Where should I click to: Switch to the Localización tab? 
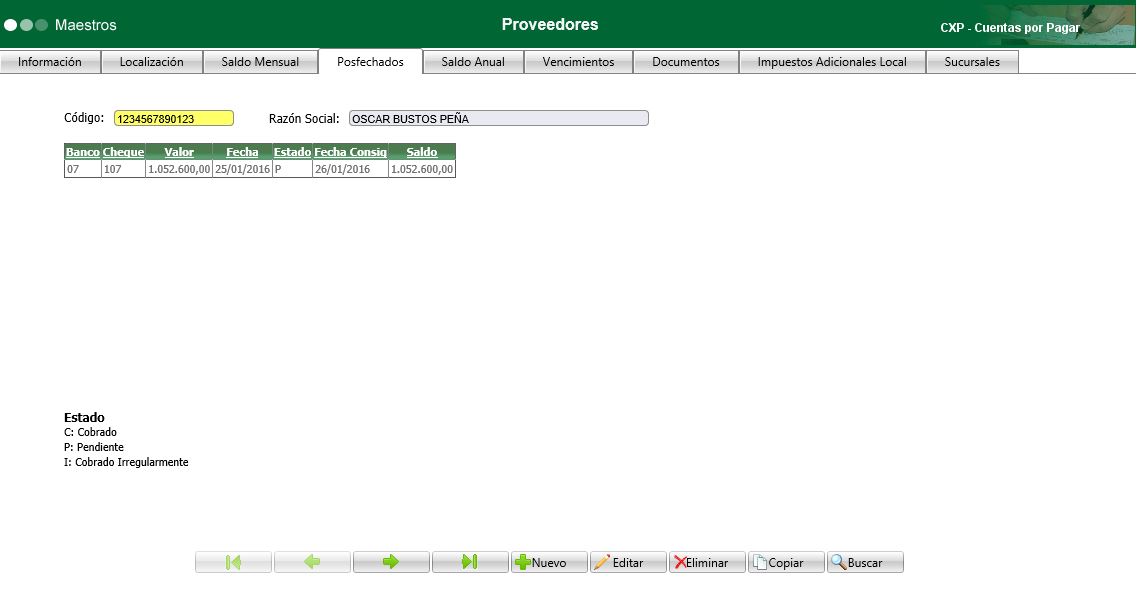point(152,62)
